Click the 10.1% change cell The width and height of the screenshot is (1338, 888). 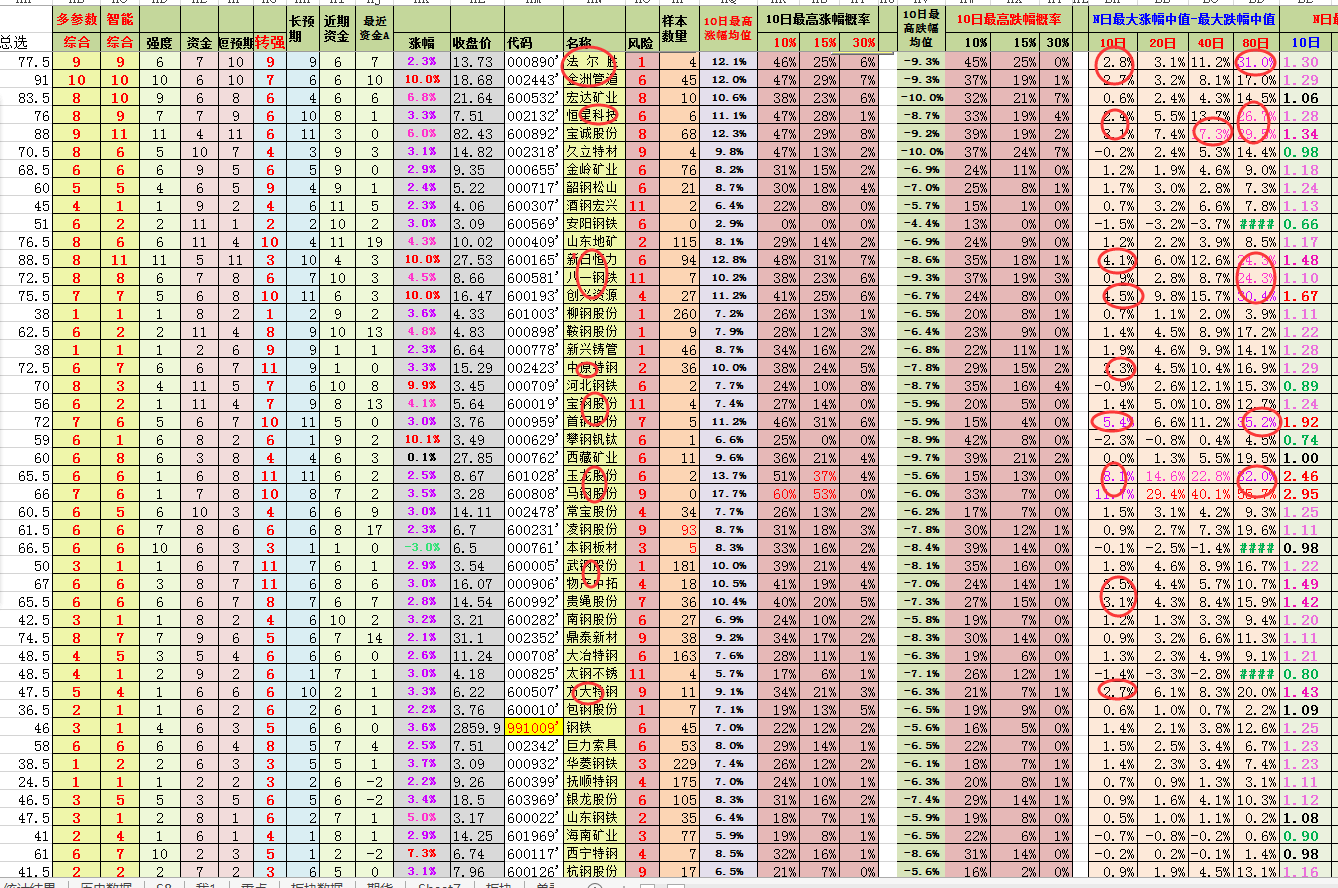pyautogui.click(x=422, y=439)
